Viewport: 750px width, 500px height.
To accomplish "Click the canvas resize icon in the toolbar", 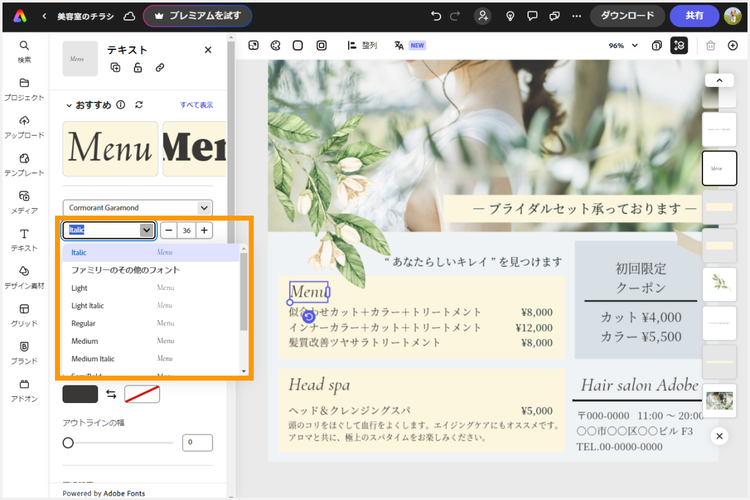I will [254, 45].
